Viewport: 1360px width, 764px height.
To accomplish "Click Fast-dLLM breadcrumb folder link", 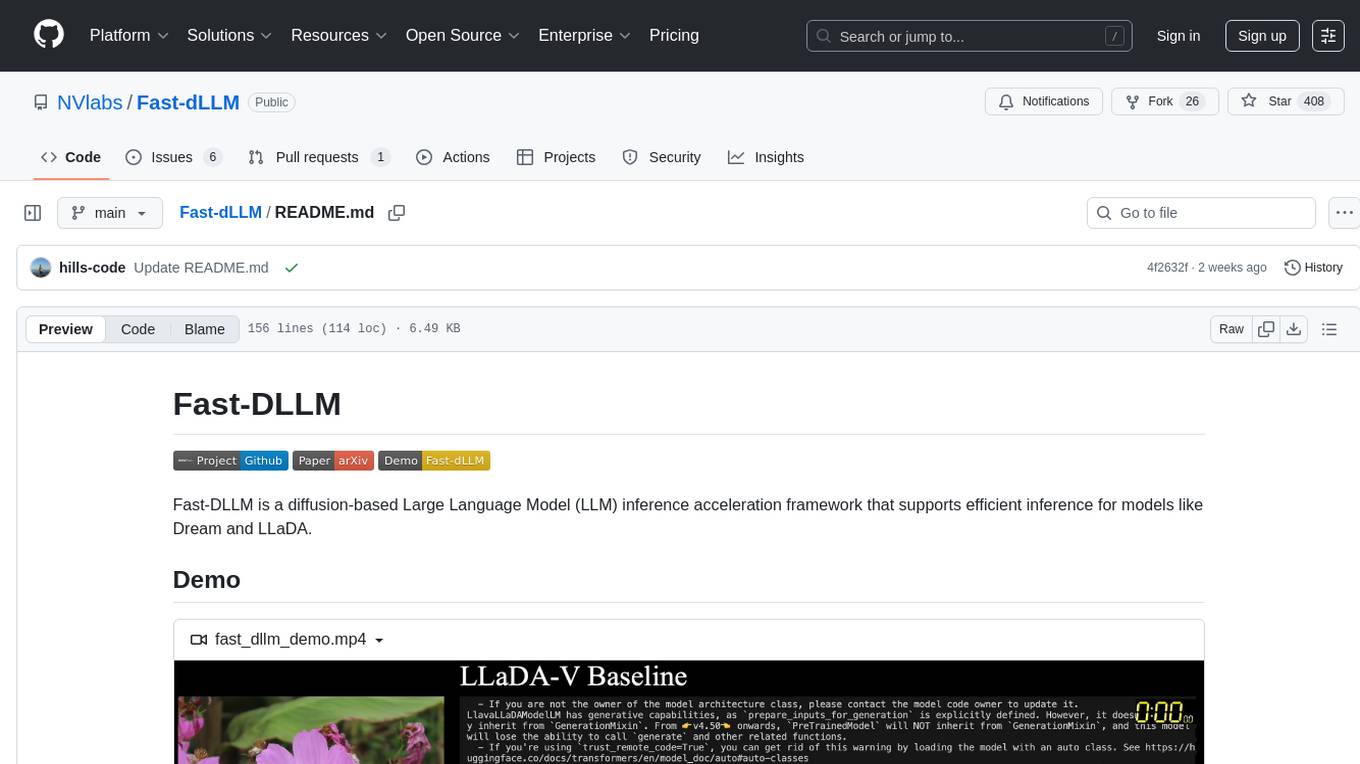I will (220, 212).
